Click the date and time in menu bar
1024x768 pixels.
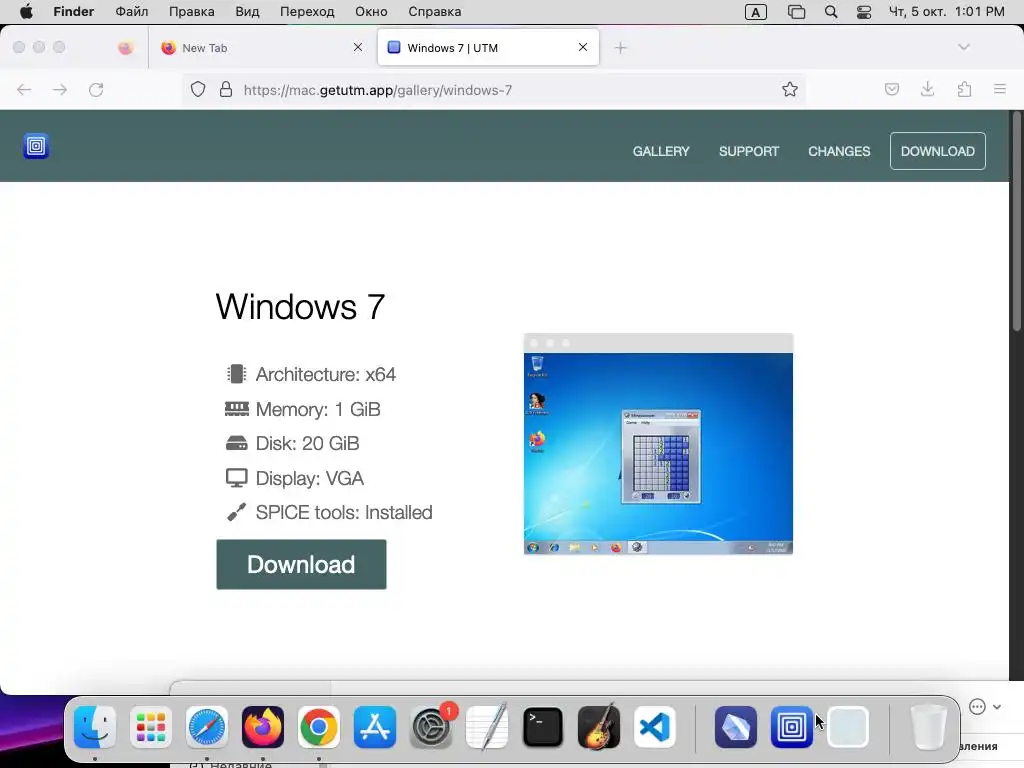946,12
